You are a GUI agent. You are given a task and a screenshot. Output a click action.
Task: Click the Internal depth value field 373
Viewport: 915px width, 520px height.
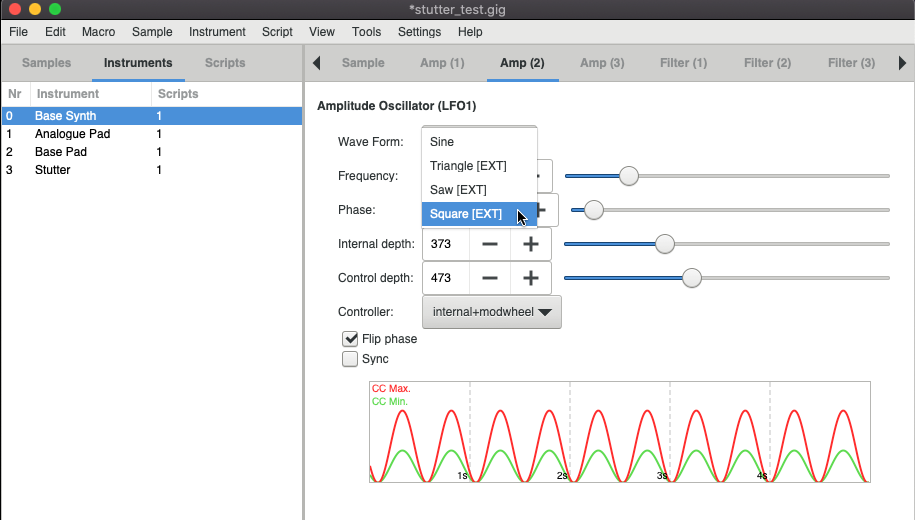[446, 244]
